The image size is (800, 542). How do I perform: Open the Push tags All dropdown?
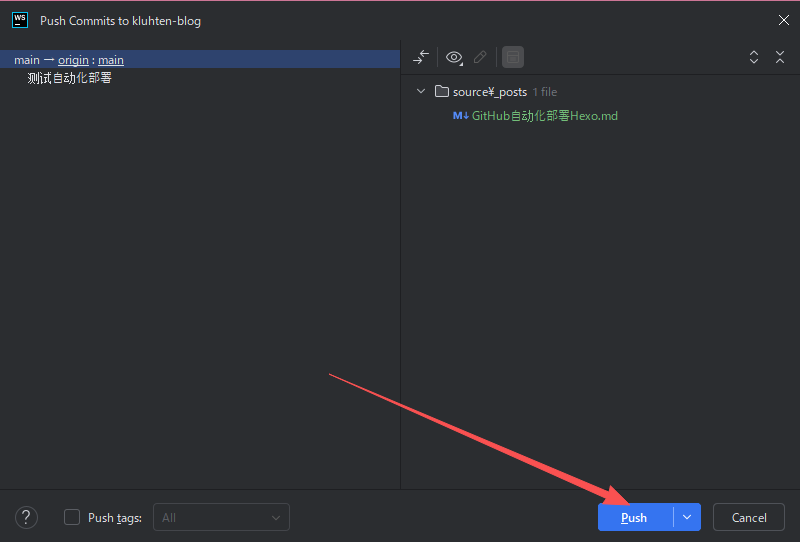click(221, 517)
